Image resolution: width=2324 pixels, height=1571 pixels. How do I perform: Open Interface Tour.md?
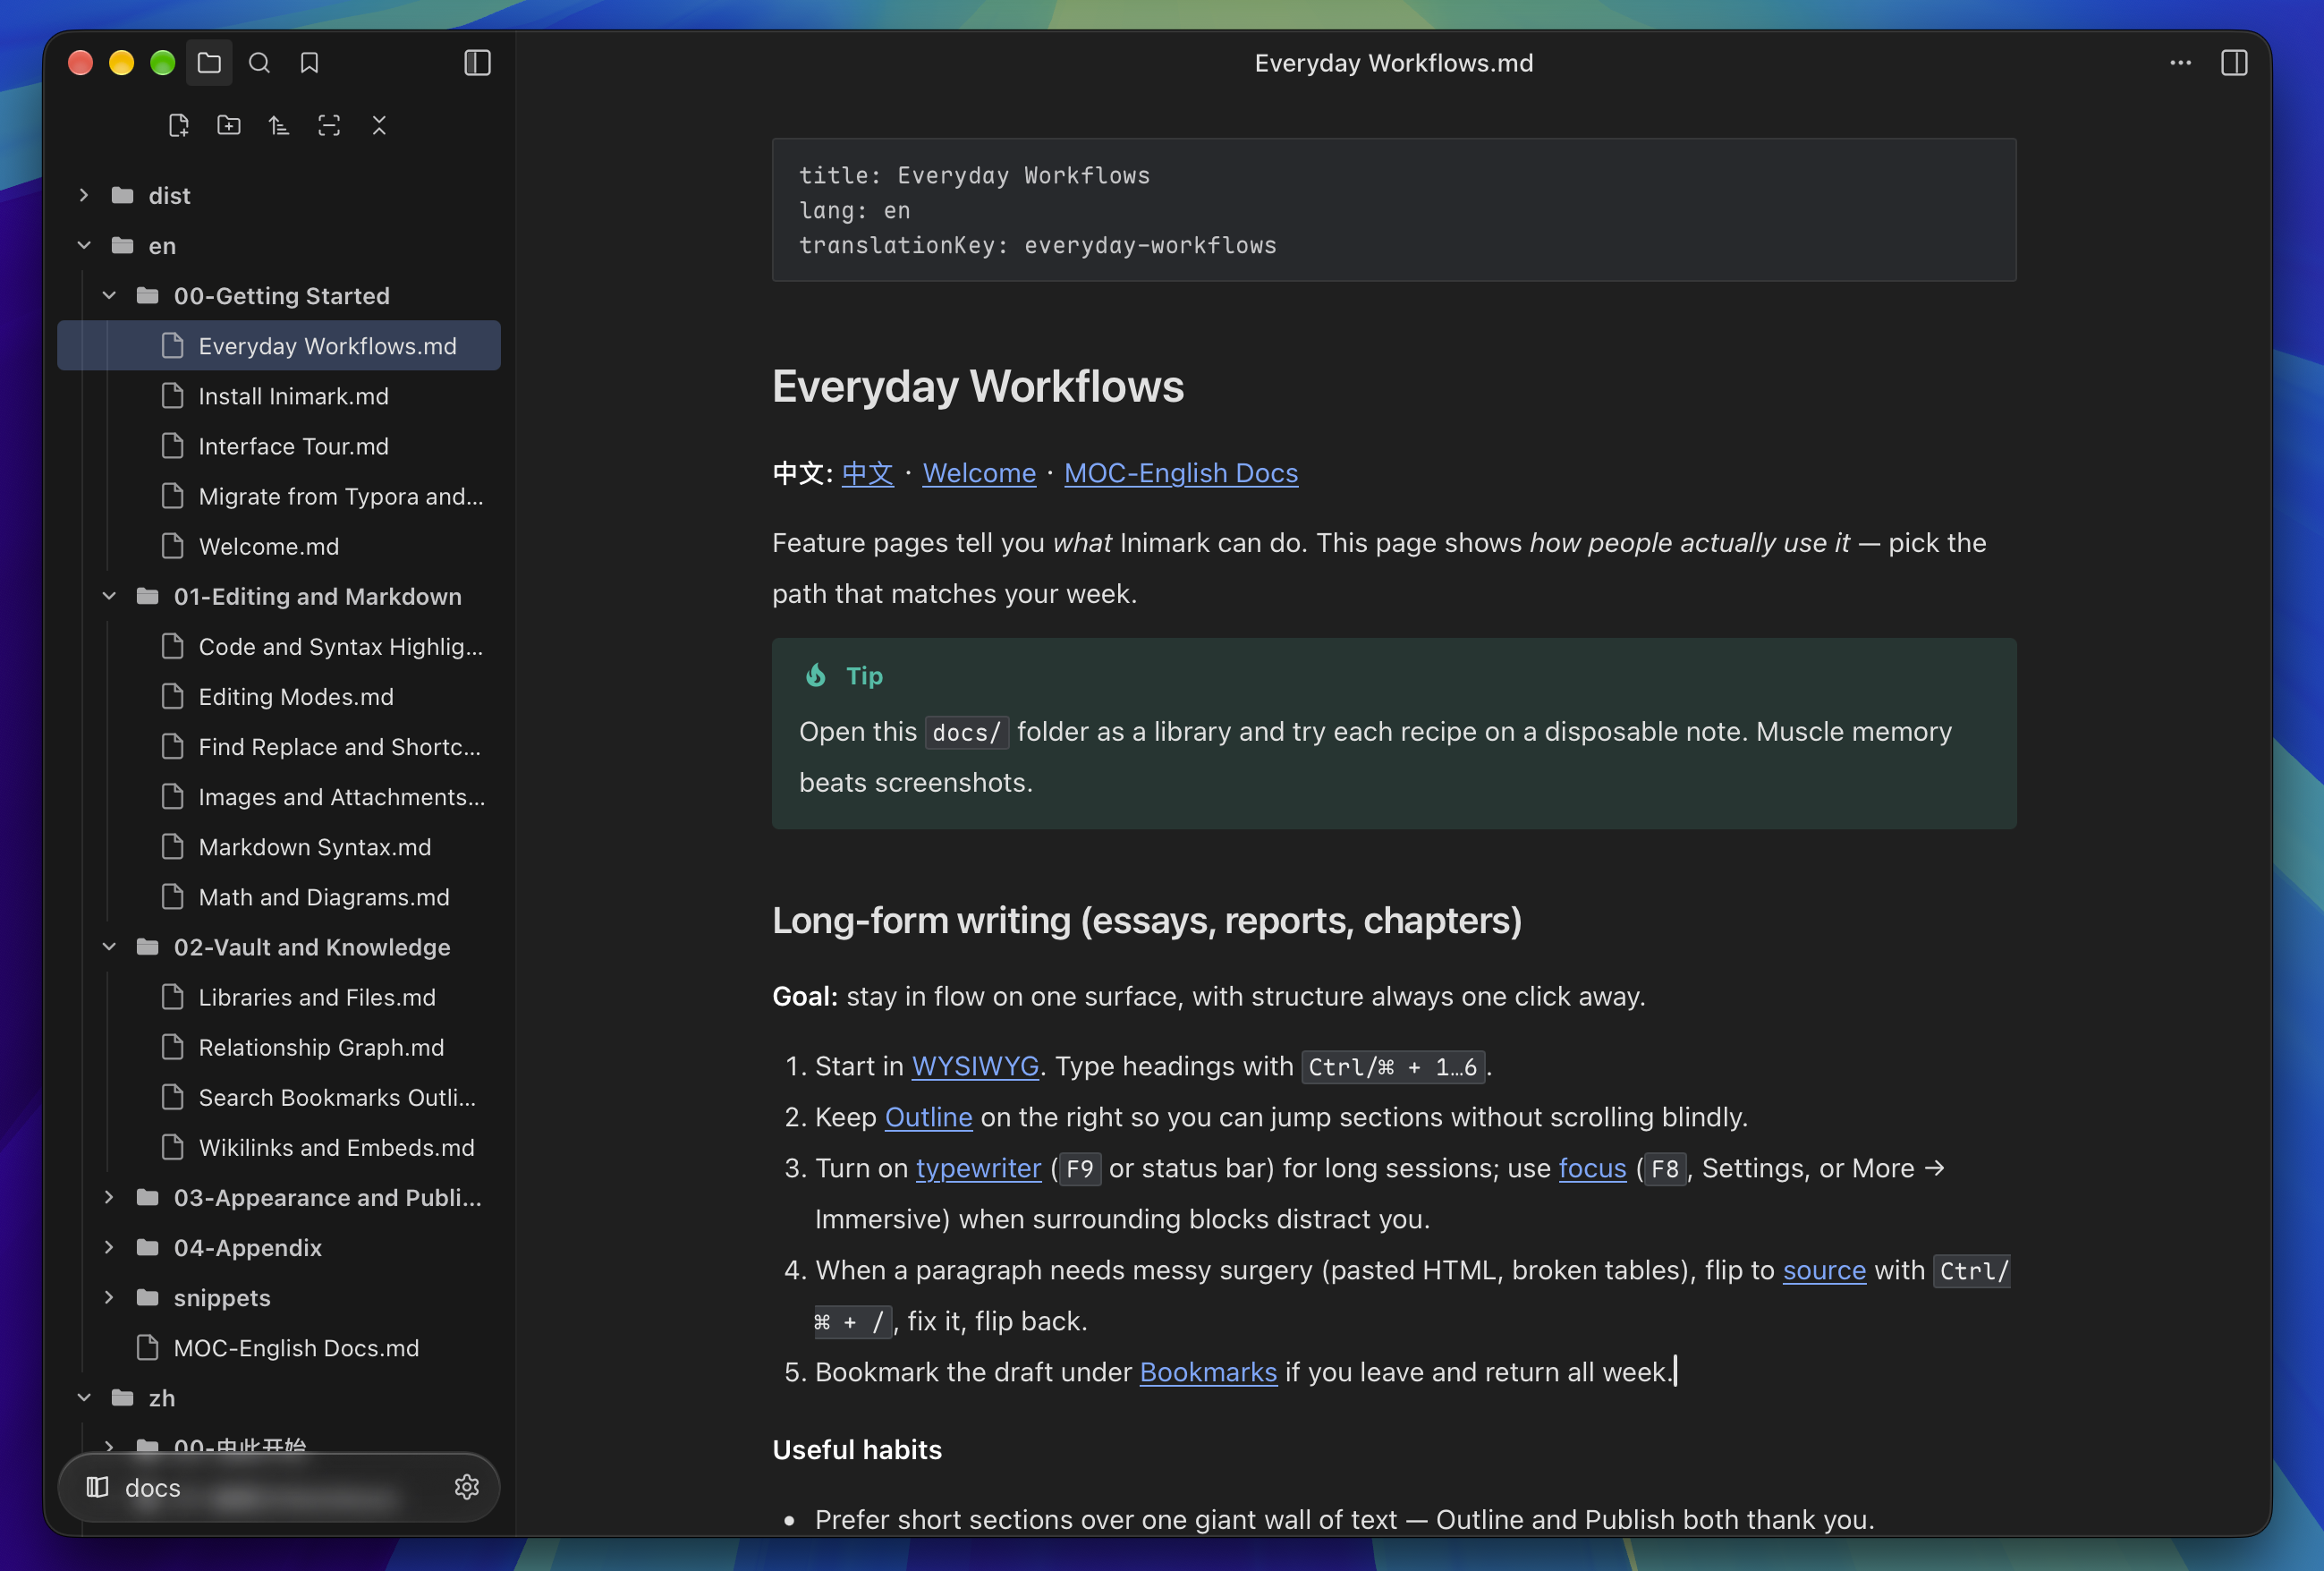(279, 446)
